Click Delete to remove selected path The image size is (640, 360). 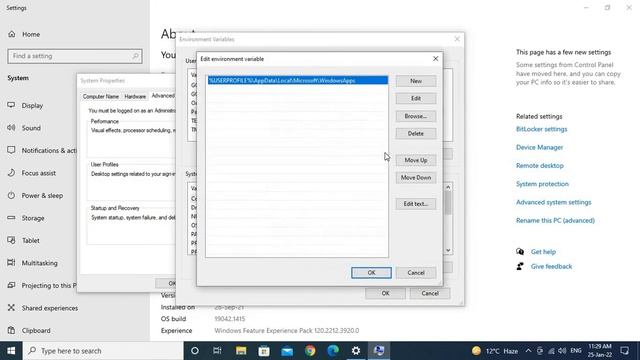tap(416, 133)
